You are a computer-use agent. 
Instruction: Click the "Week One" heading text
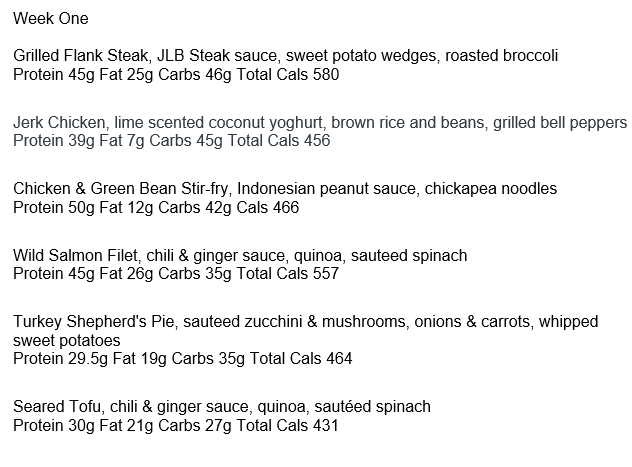coord(49,19)
